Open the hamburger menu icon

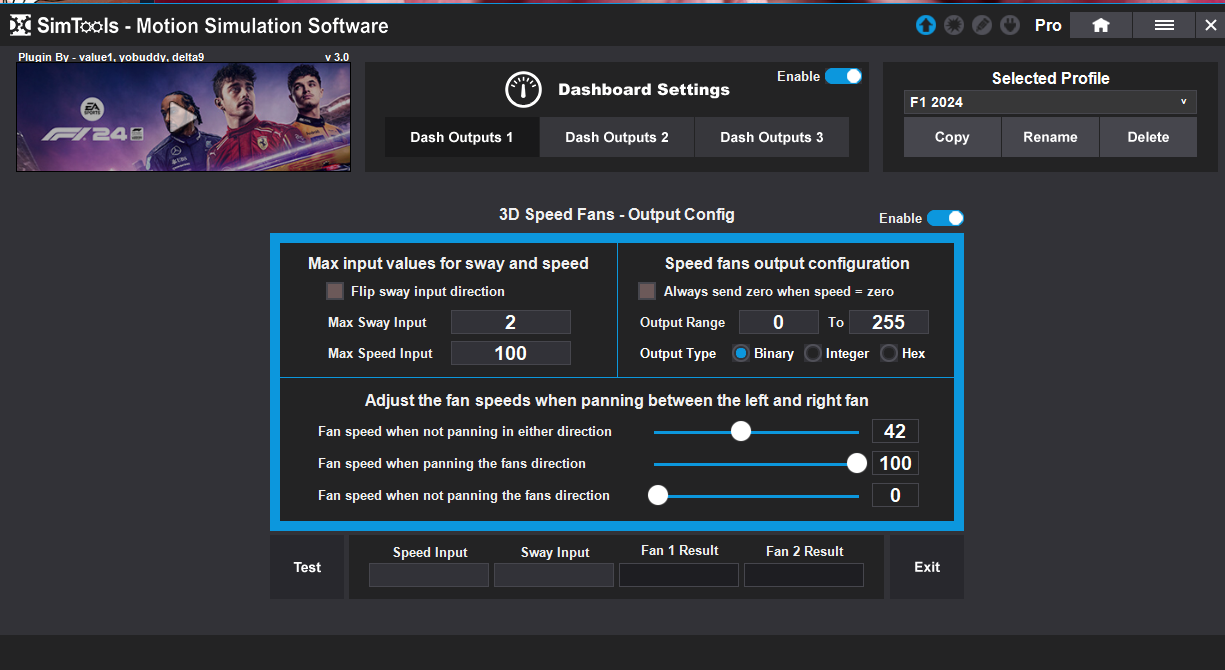coord(1164,25)
